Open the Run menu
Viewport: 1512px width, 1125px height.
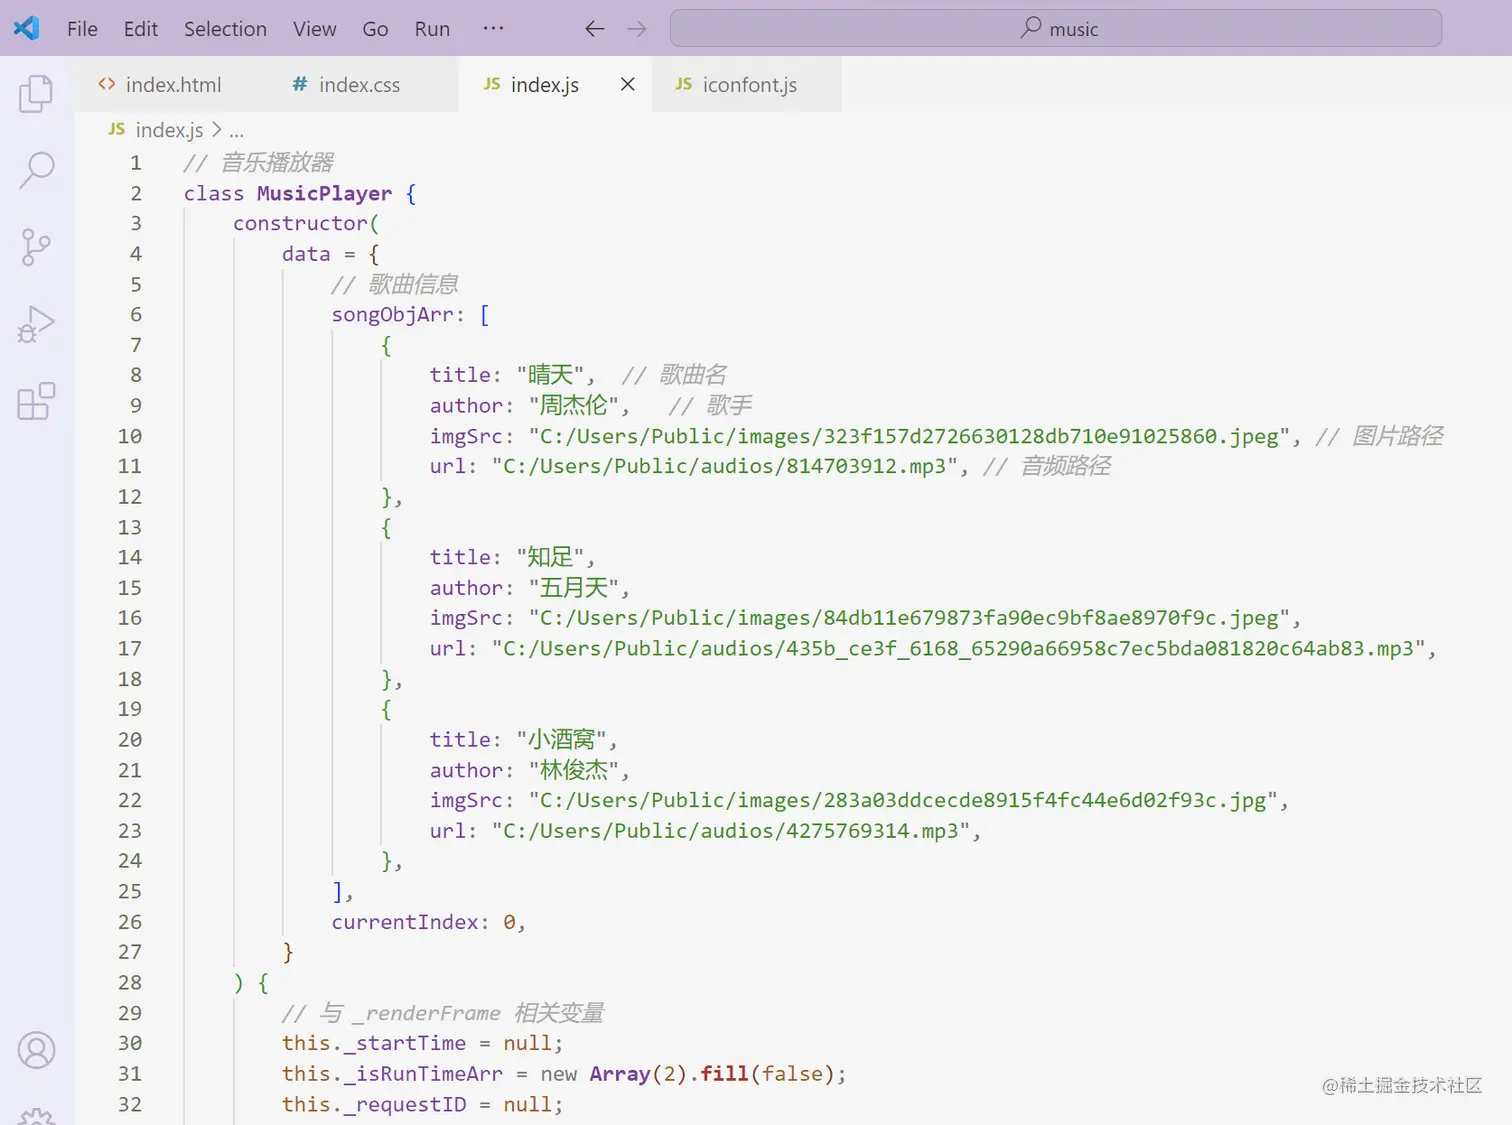[432, 29]
